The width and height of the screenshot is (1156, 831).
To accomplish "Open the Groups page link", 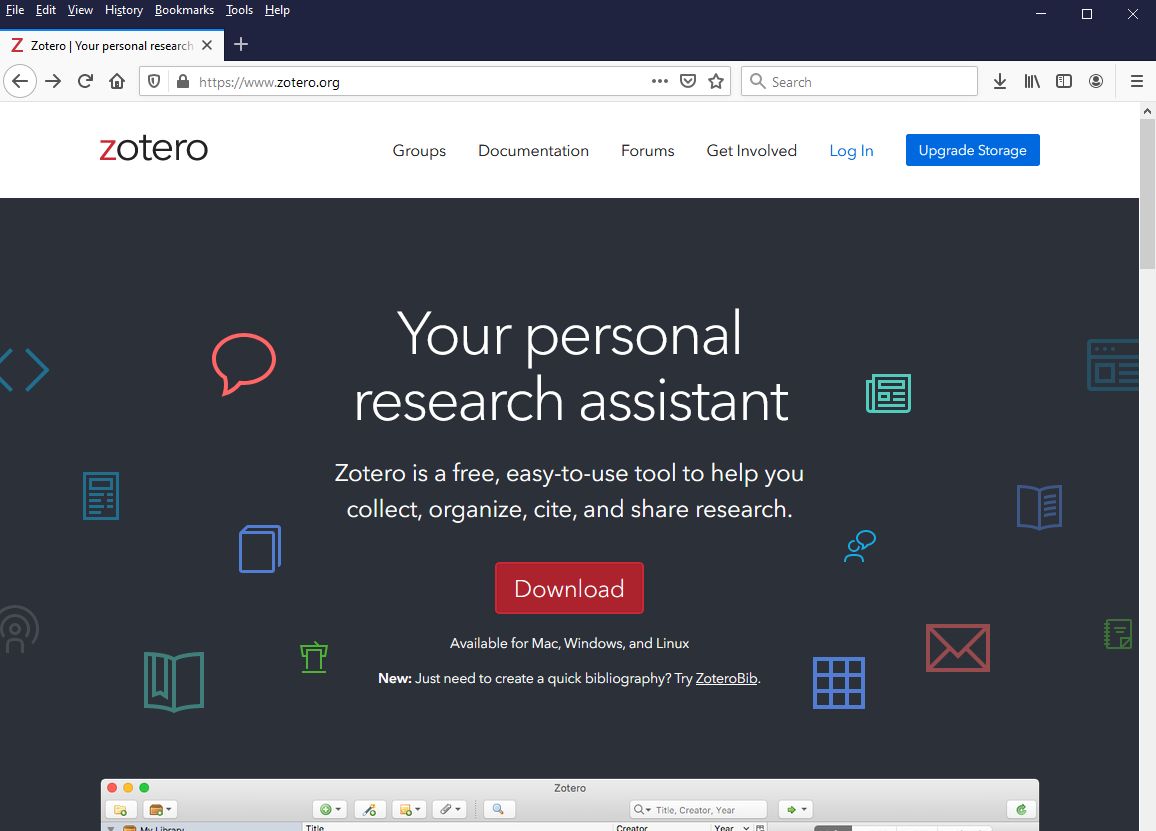I will coord(419,150).
